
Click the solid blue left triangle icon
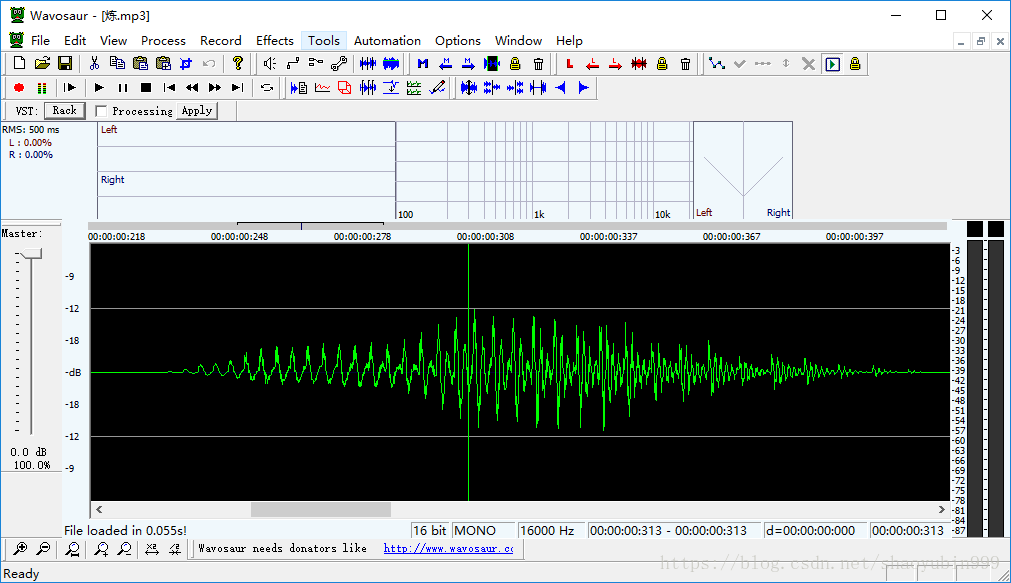pos(561,88)
